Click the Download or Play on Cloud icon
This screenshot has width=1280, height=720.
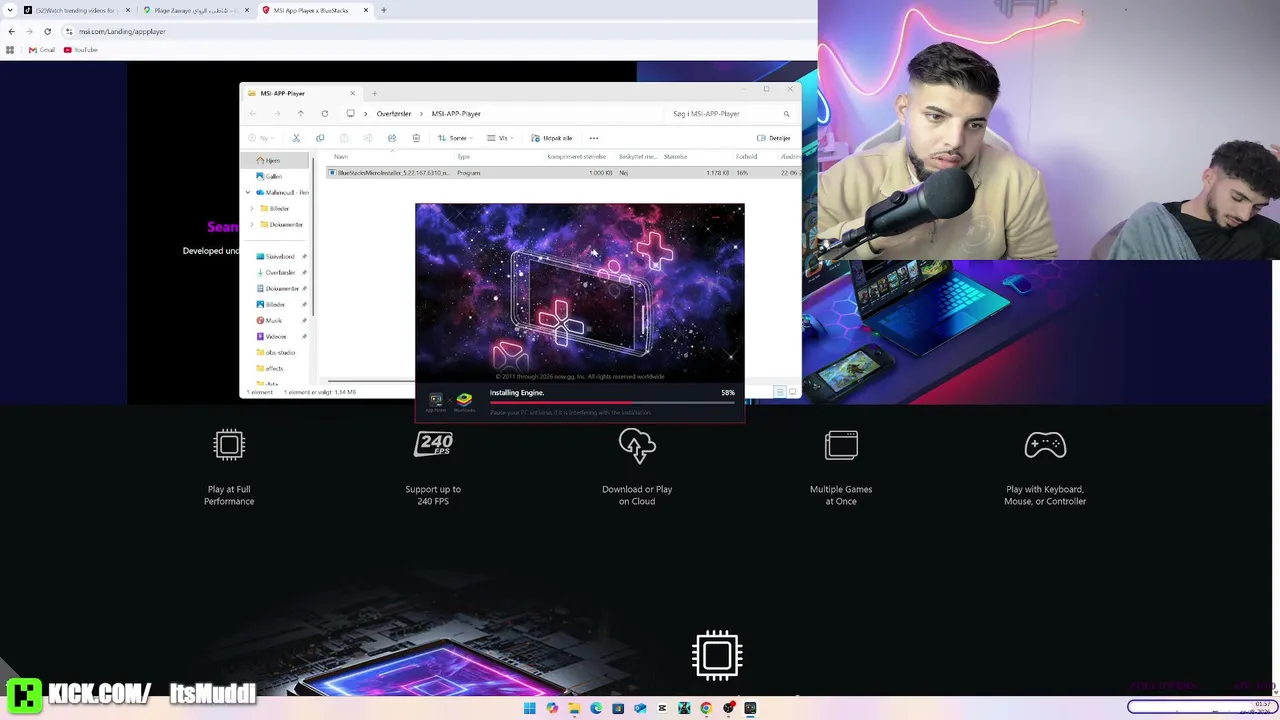(637, 446)
